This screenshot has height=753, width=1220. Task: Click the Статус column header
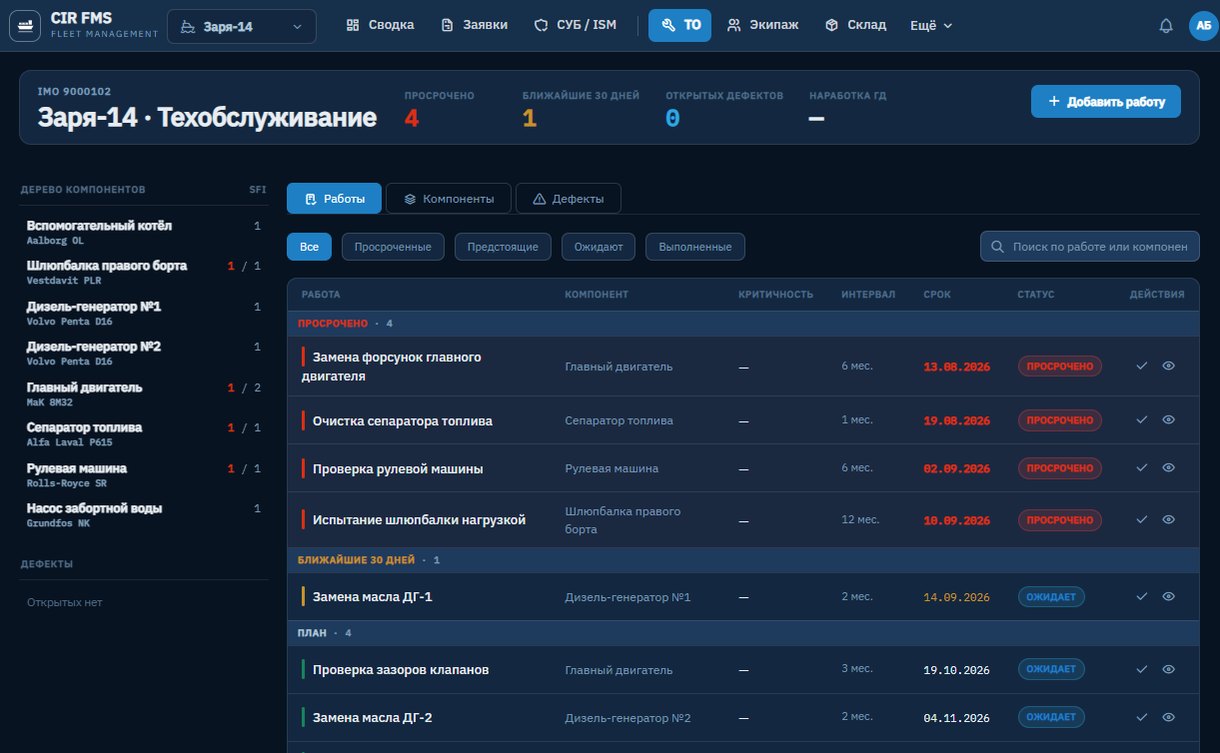[1035, 295]
